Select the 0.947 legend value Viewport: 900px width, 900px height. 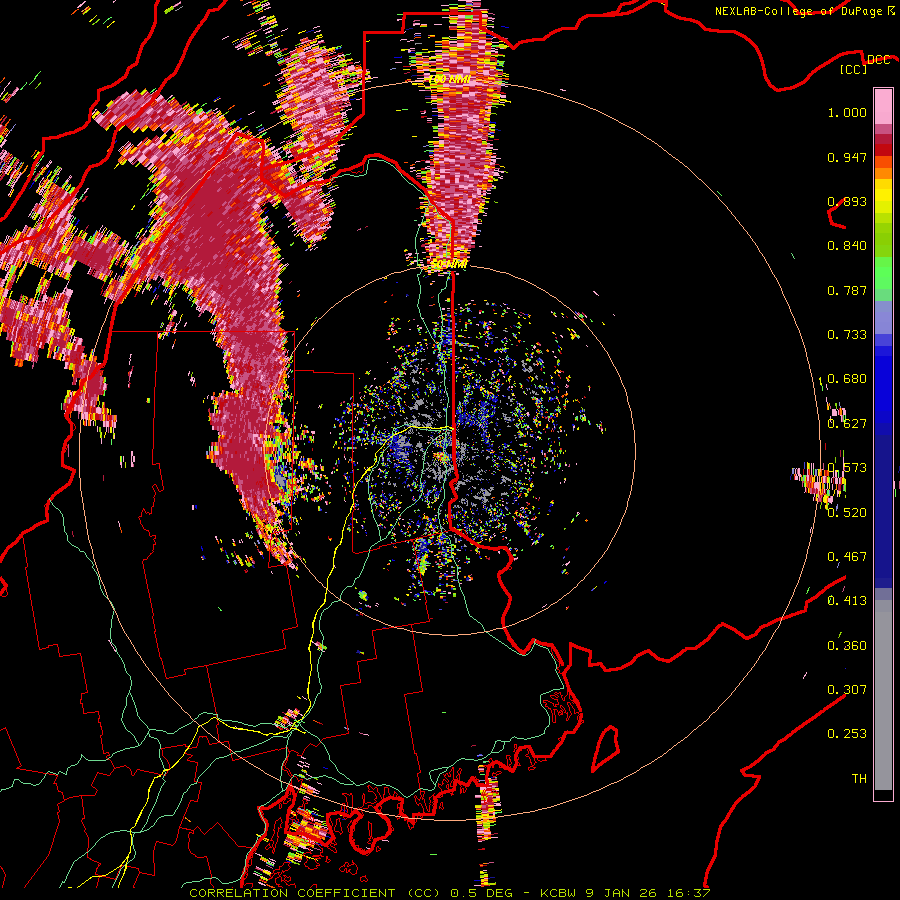click(x=847, y=157)
